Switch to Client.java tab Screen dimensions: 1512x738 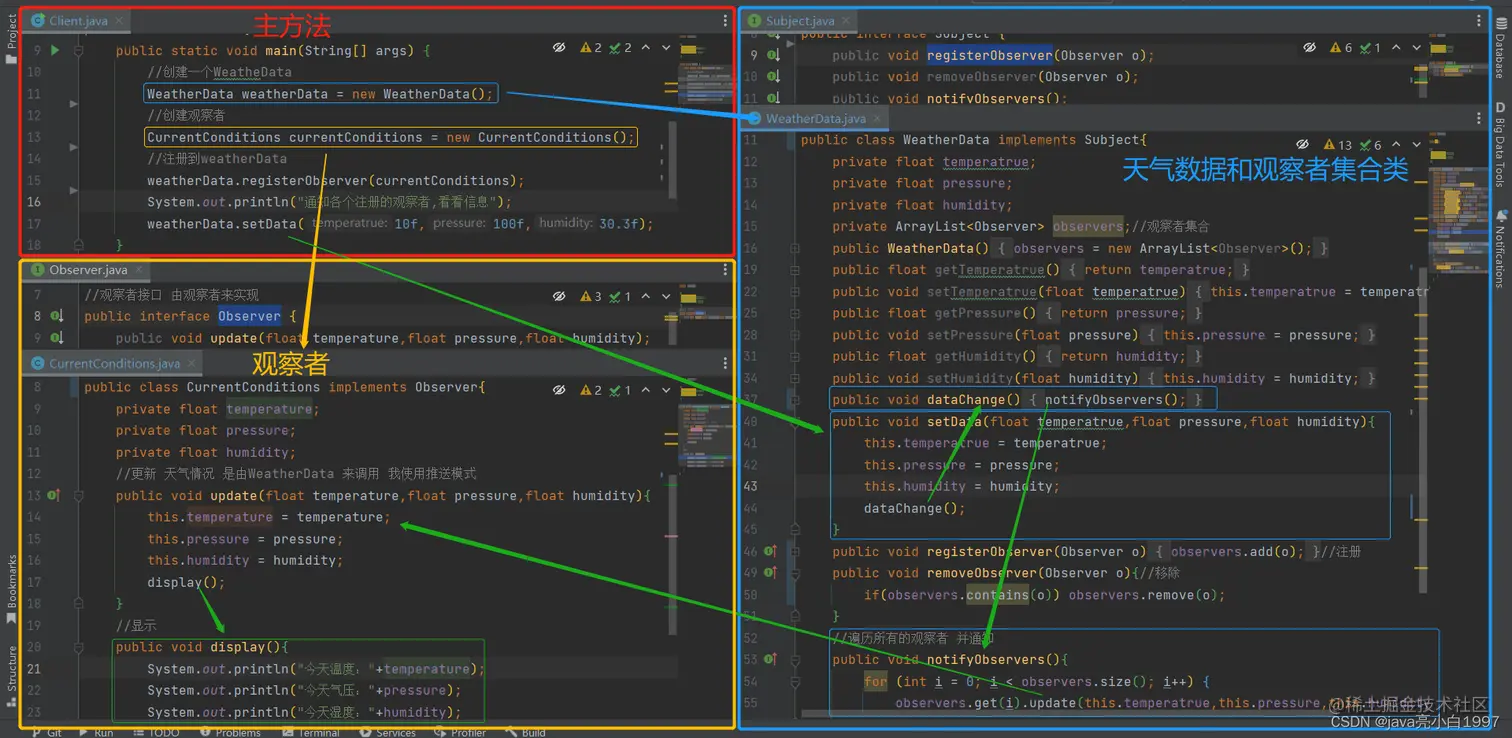click(77, 20)
